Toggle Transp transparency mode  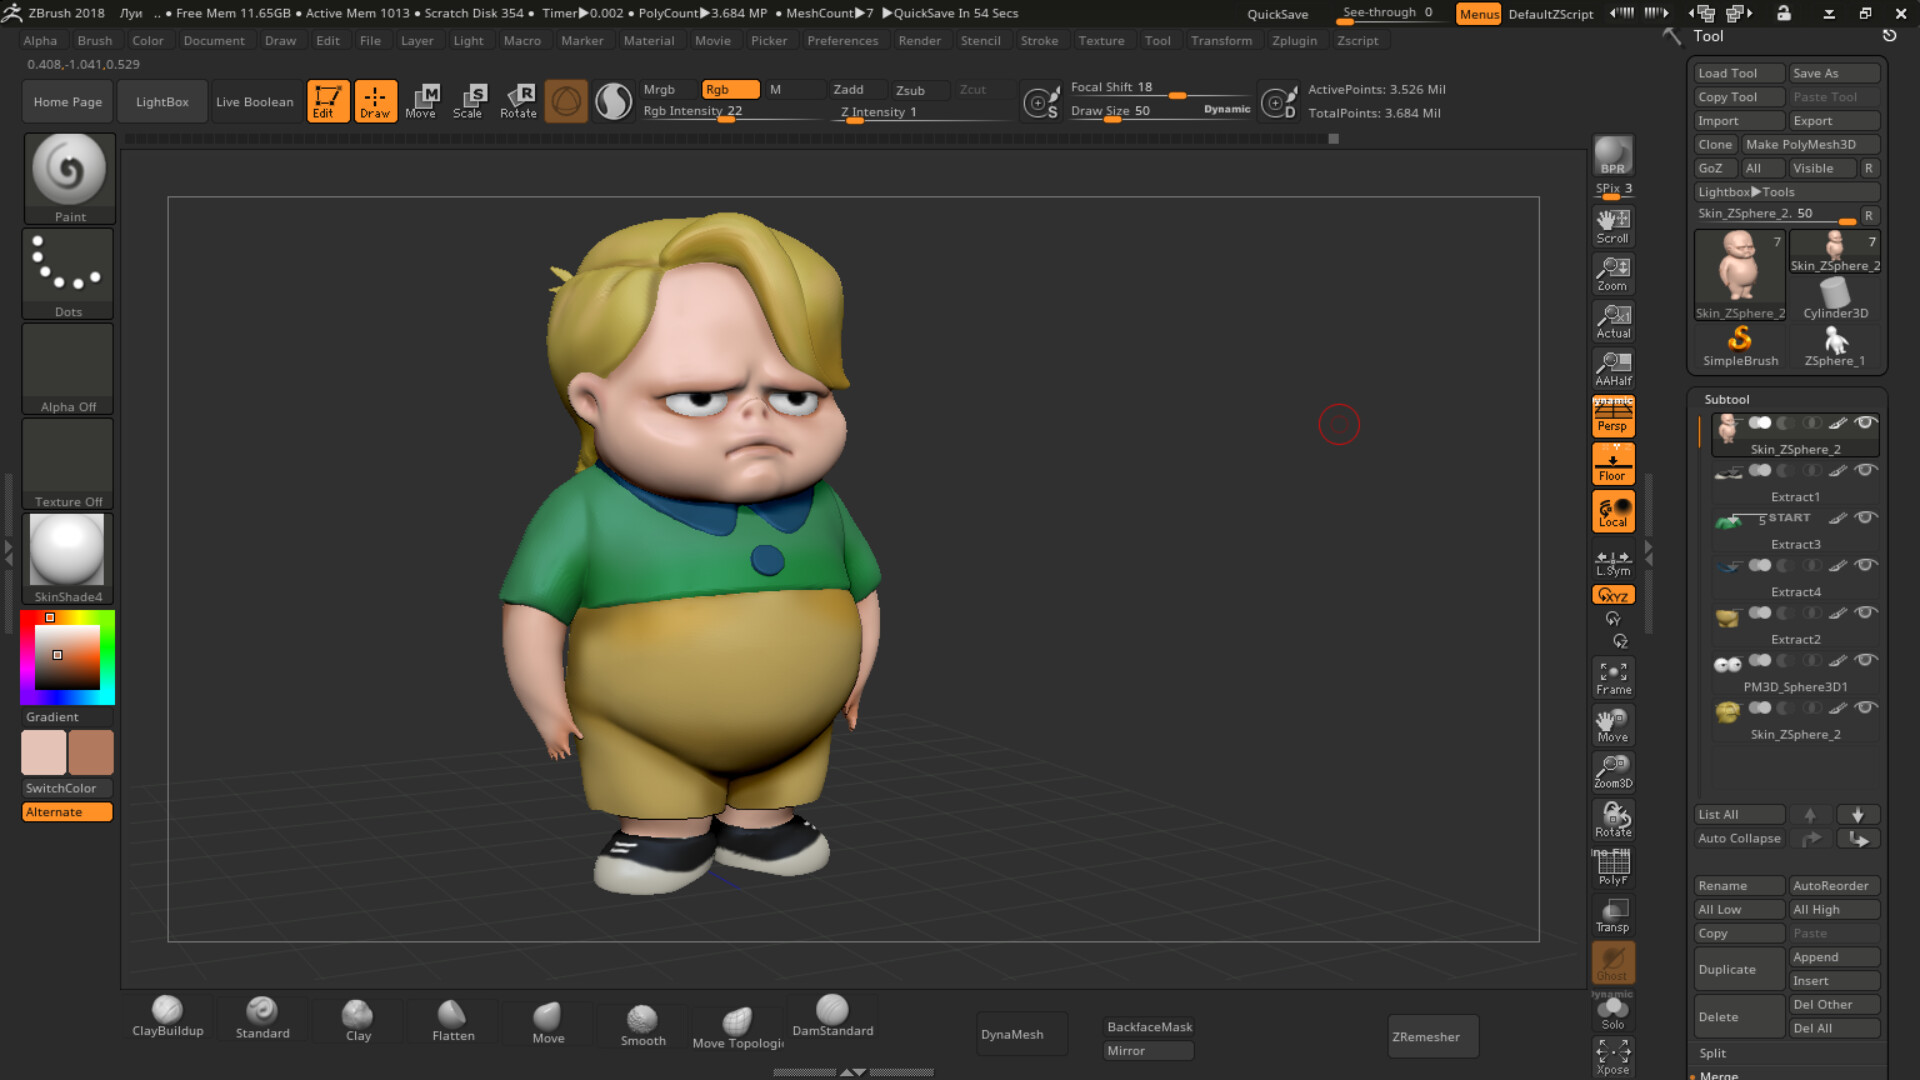(1613, 915)
